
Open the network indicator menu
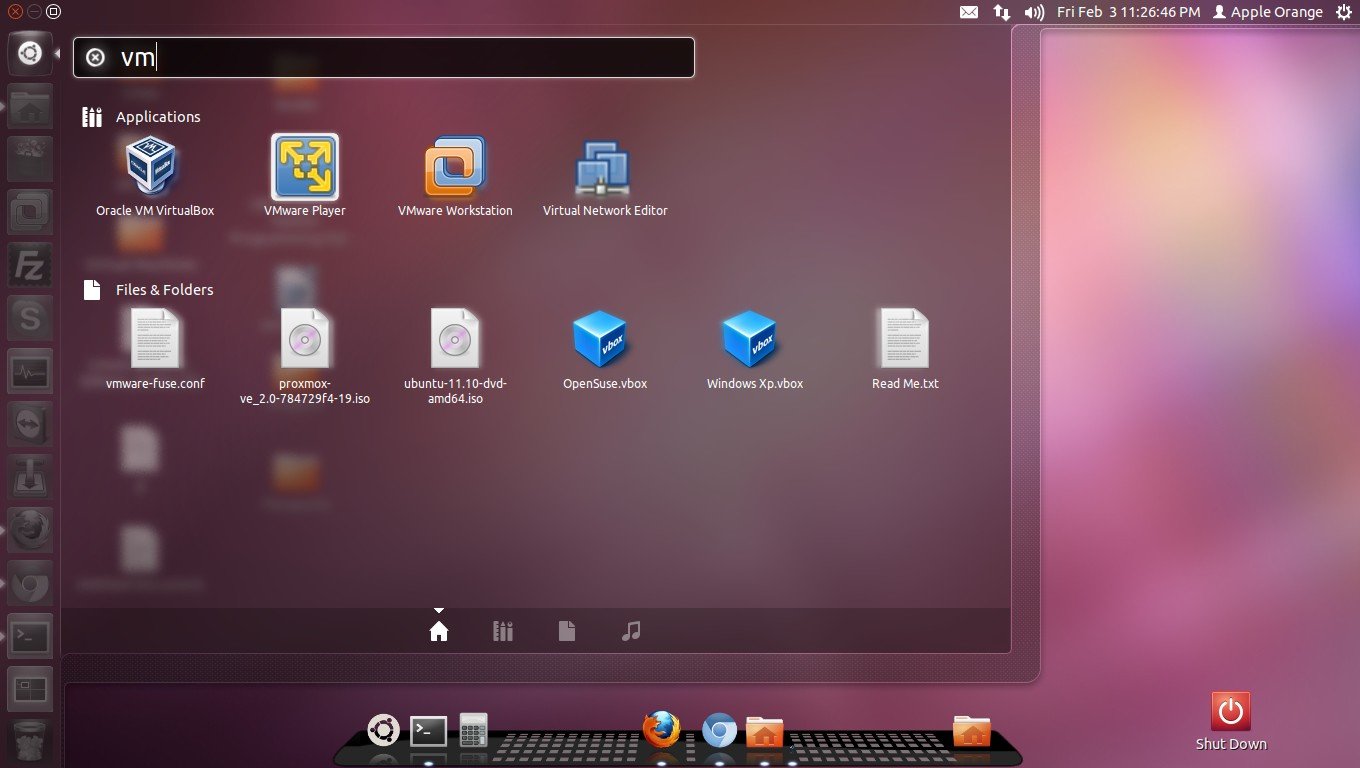click(1001, 12)
